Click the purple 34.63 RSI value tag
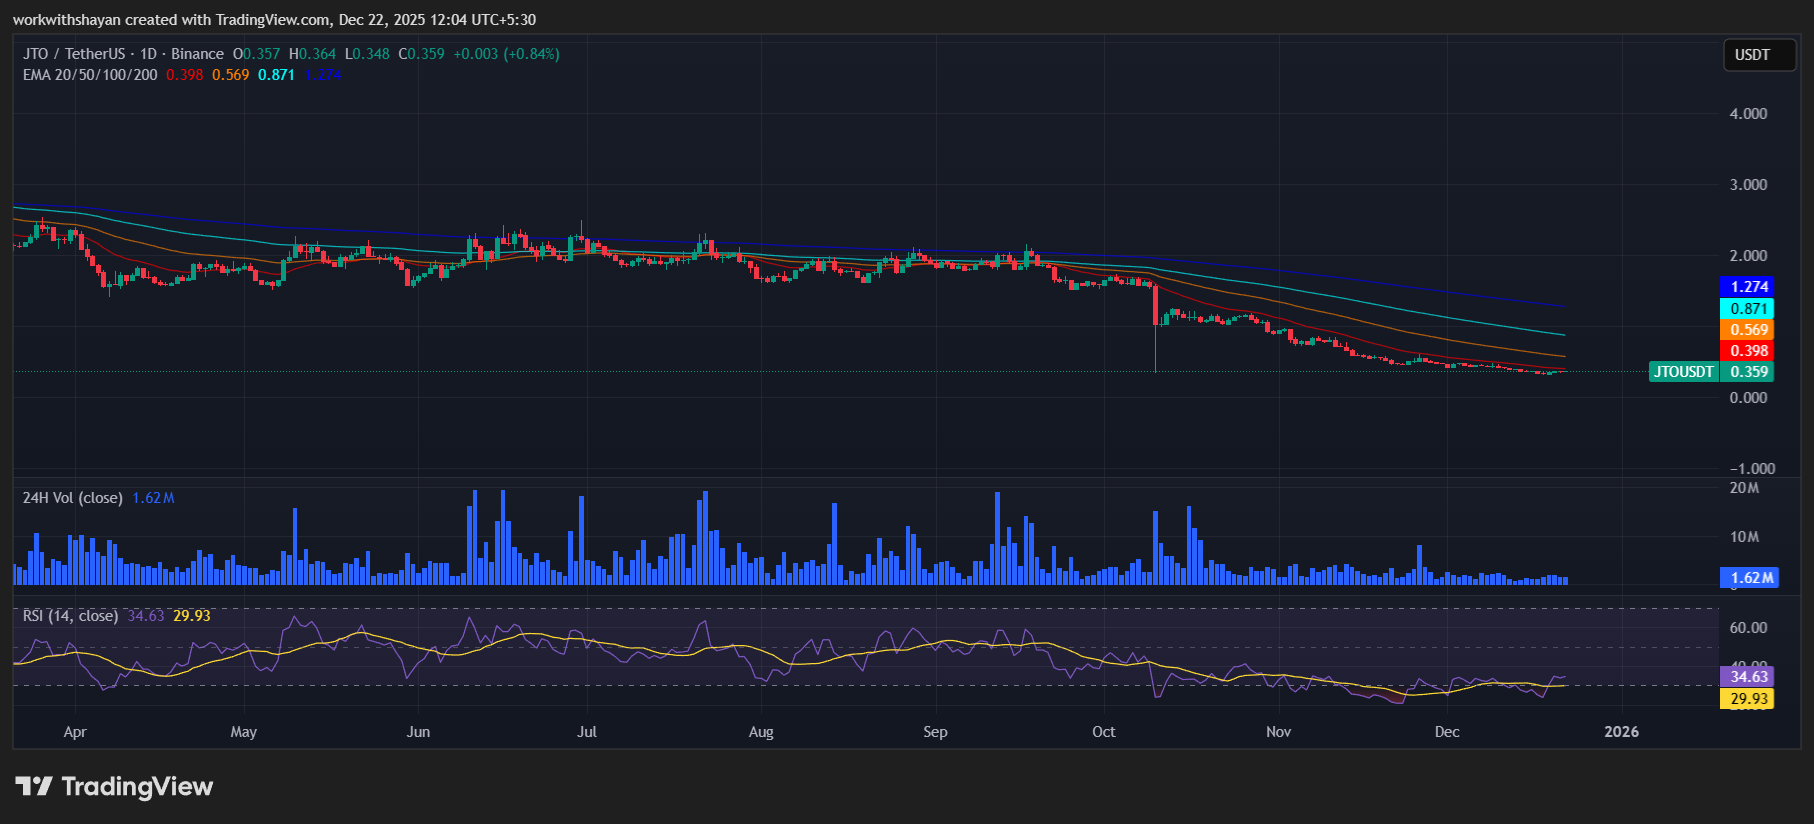The height and width of the screenshot is (824, 1814). click(1748, 677)
